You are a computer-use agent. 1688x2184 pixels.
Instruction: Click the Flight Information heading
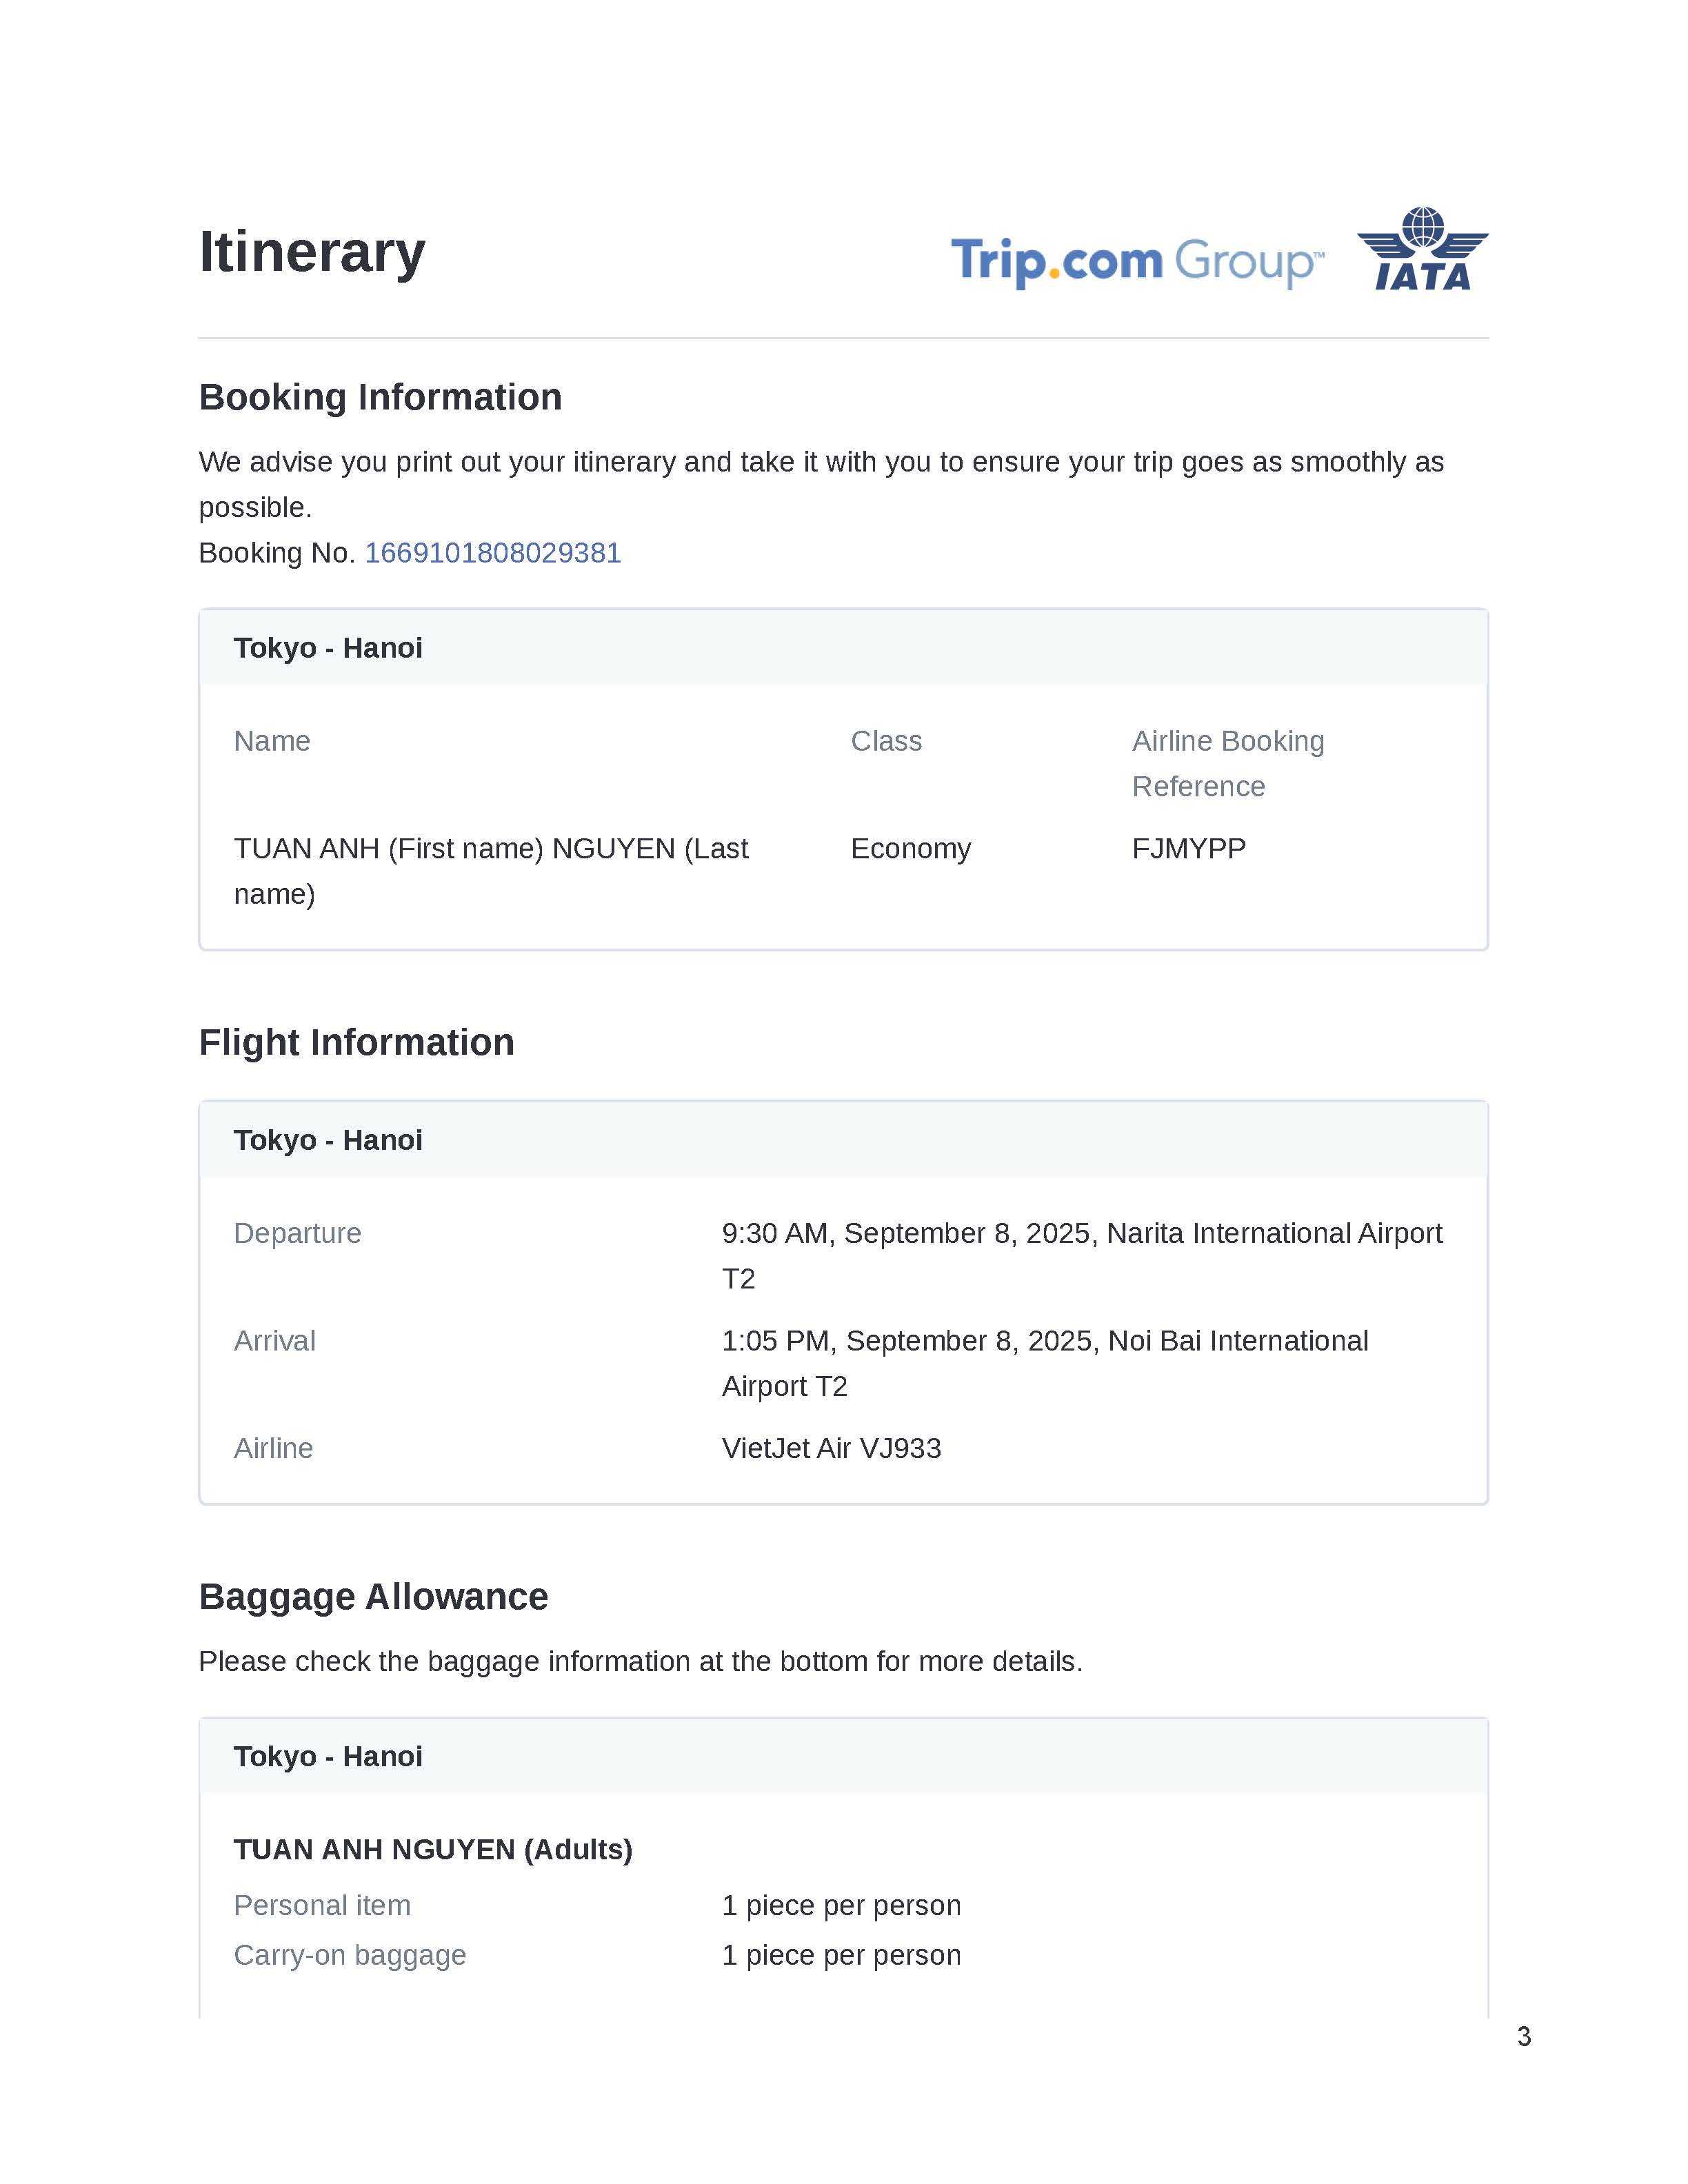pos(356,1042)
